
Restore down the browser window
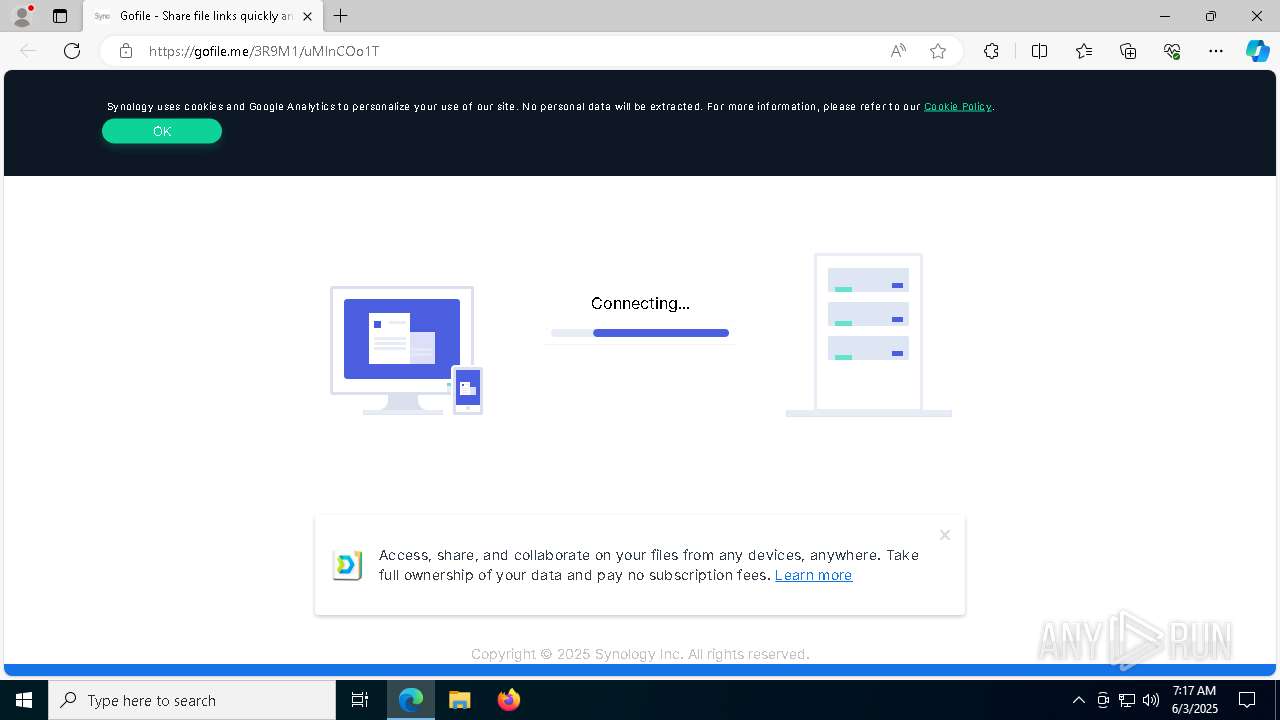pyautogui.click(x=1211, y=16)
